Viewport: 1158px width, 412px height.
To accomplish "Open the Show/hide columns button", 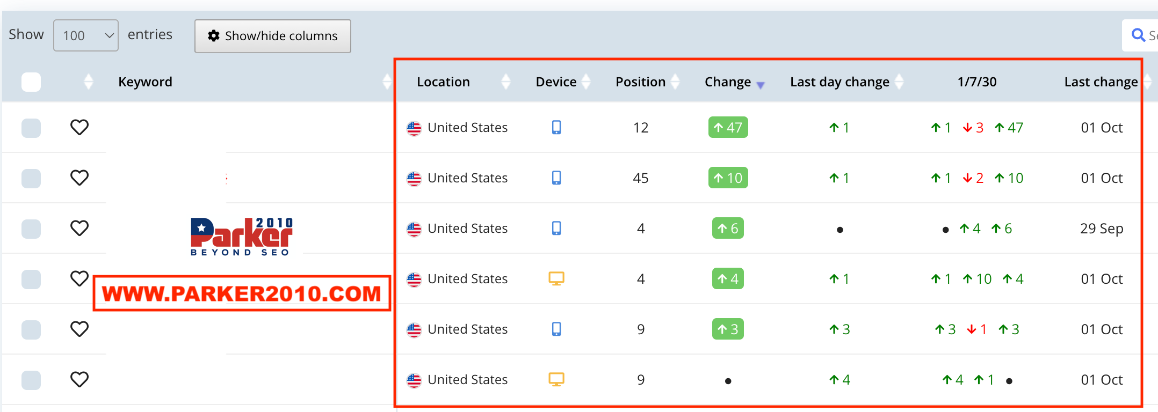I will click(273, 35).
